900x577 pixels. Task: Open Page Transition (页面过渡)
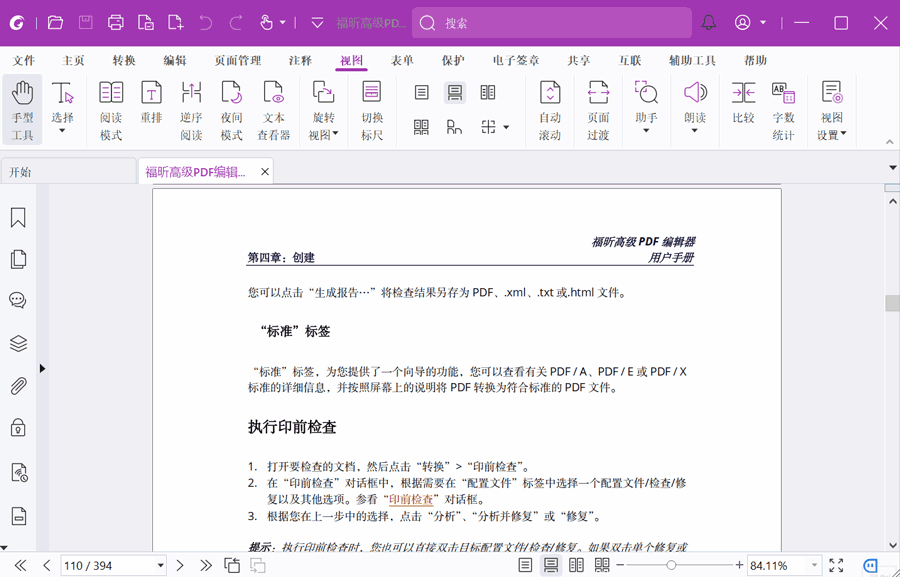point(598,110)
